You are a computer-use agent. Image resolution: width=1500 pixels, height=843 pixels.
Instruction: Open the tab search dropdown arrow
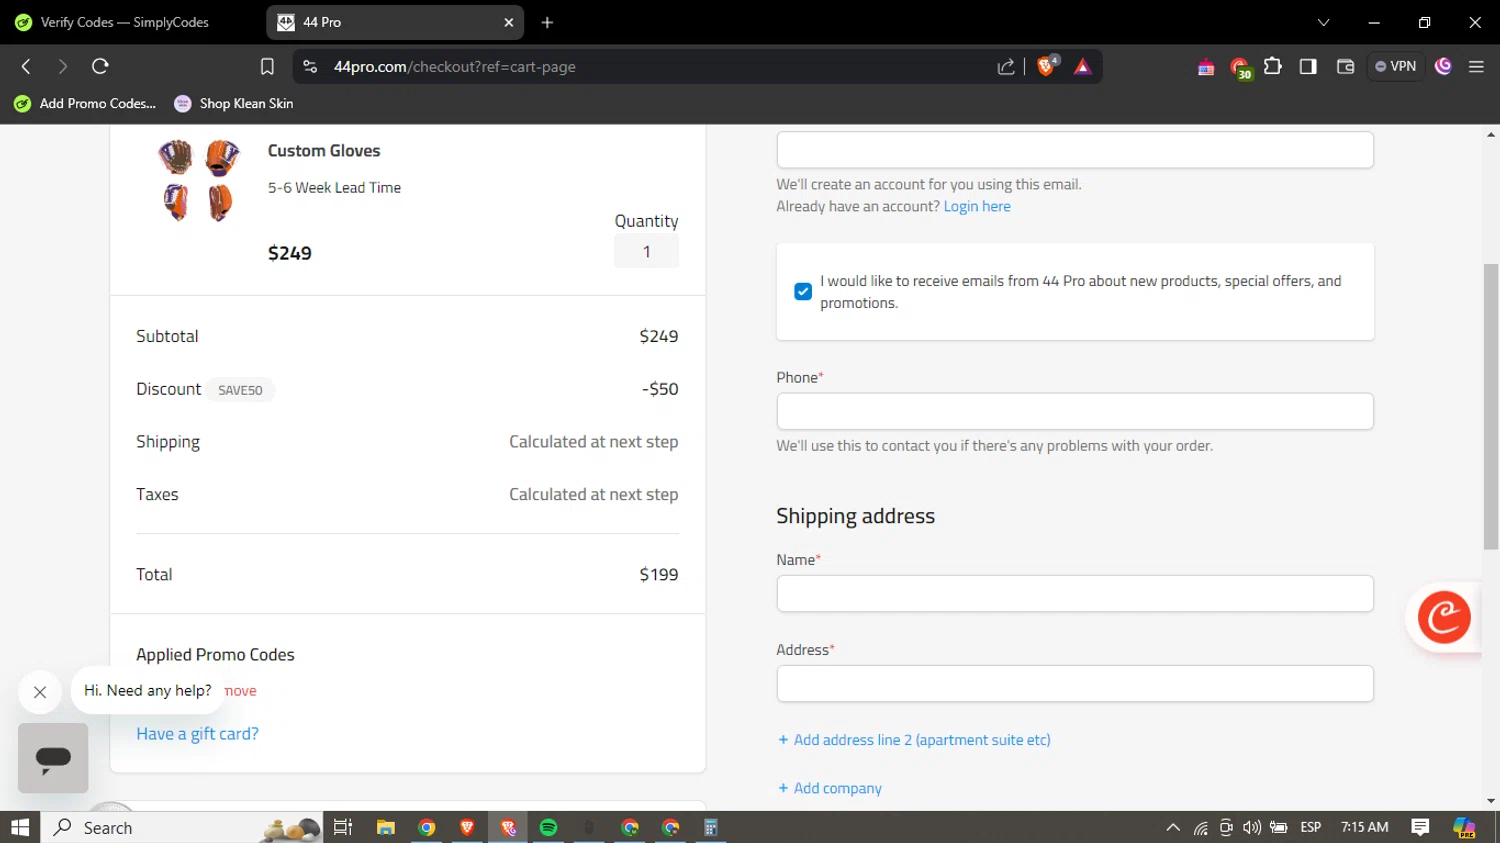tap(1323, 22)
